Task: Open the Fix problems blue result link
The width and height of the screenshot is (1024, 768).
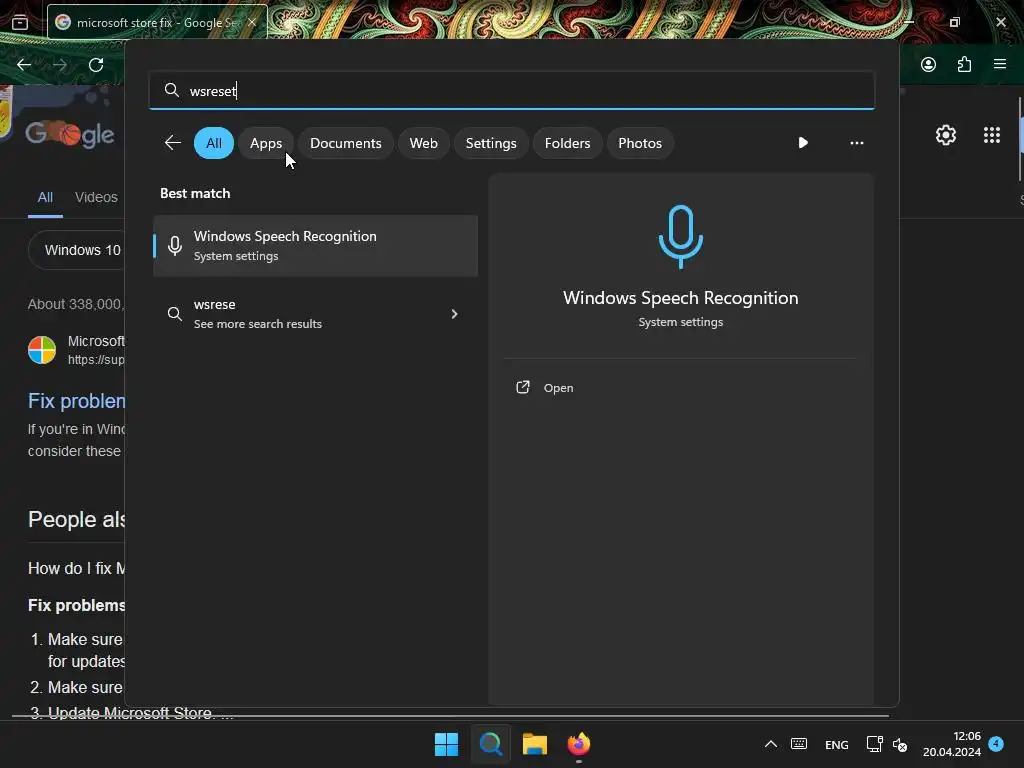Action: click(76, 400)
